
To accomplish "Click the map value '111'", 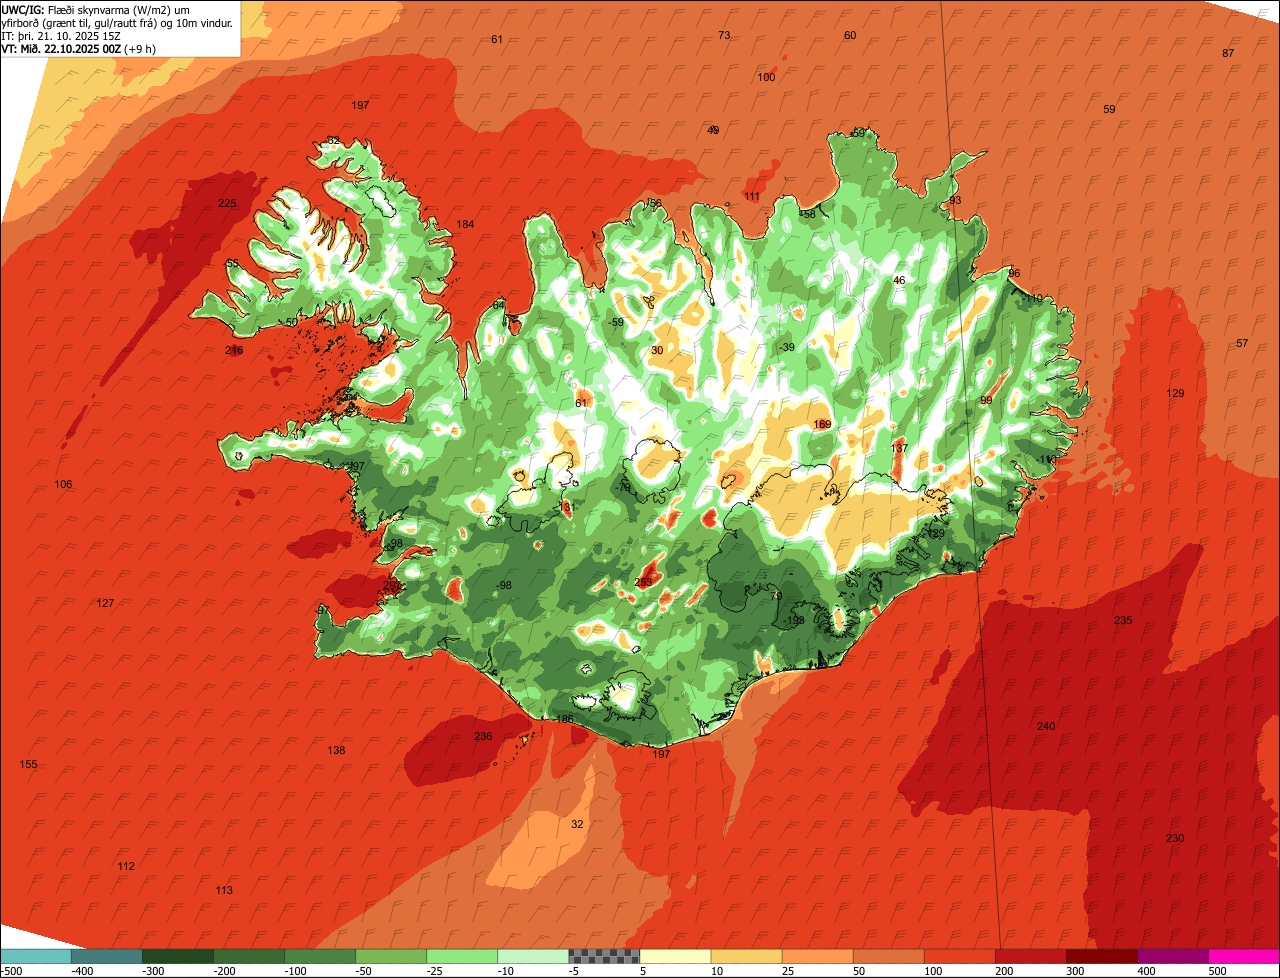I will click(x=752, y=196).
